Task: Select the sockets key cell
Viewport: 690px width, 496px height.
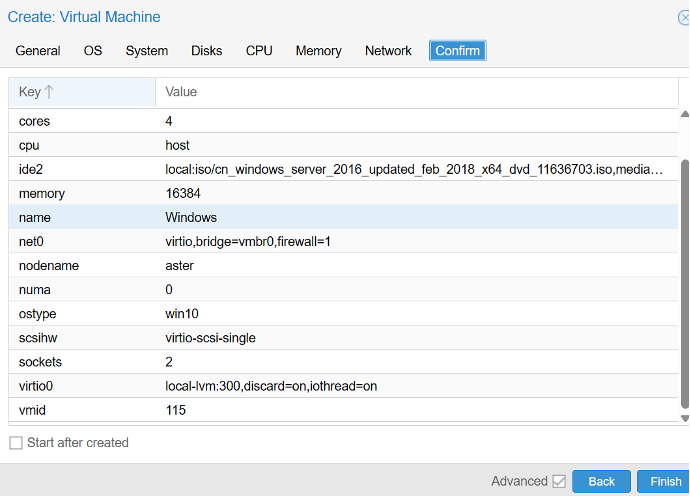Action: 82,362
